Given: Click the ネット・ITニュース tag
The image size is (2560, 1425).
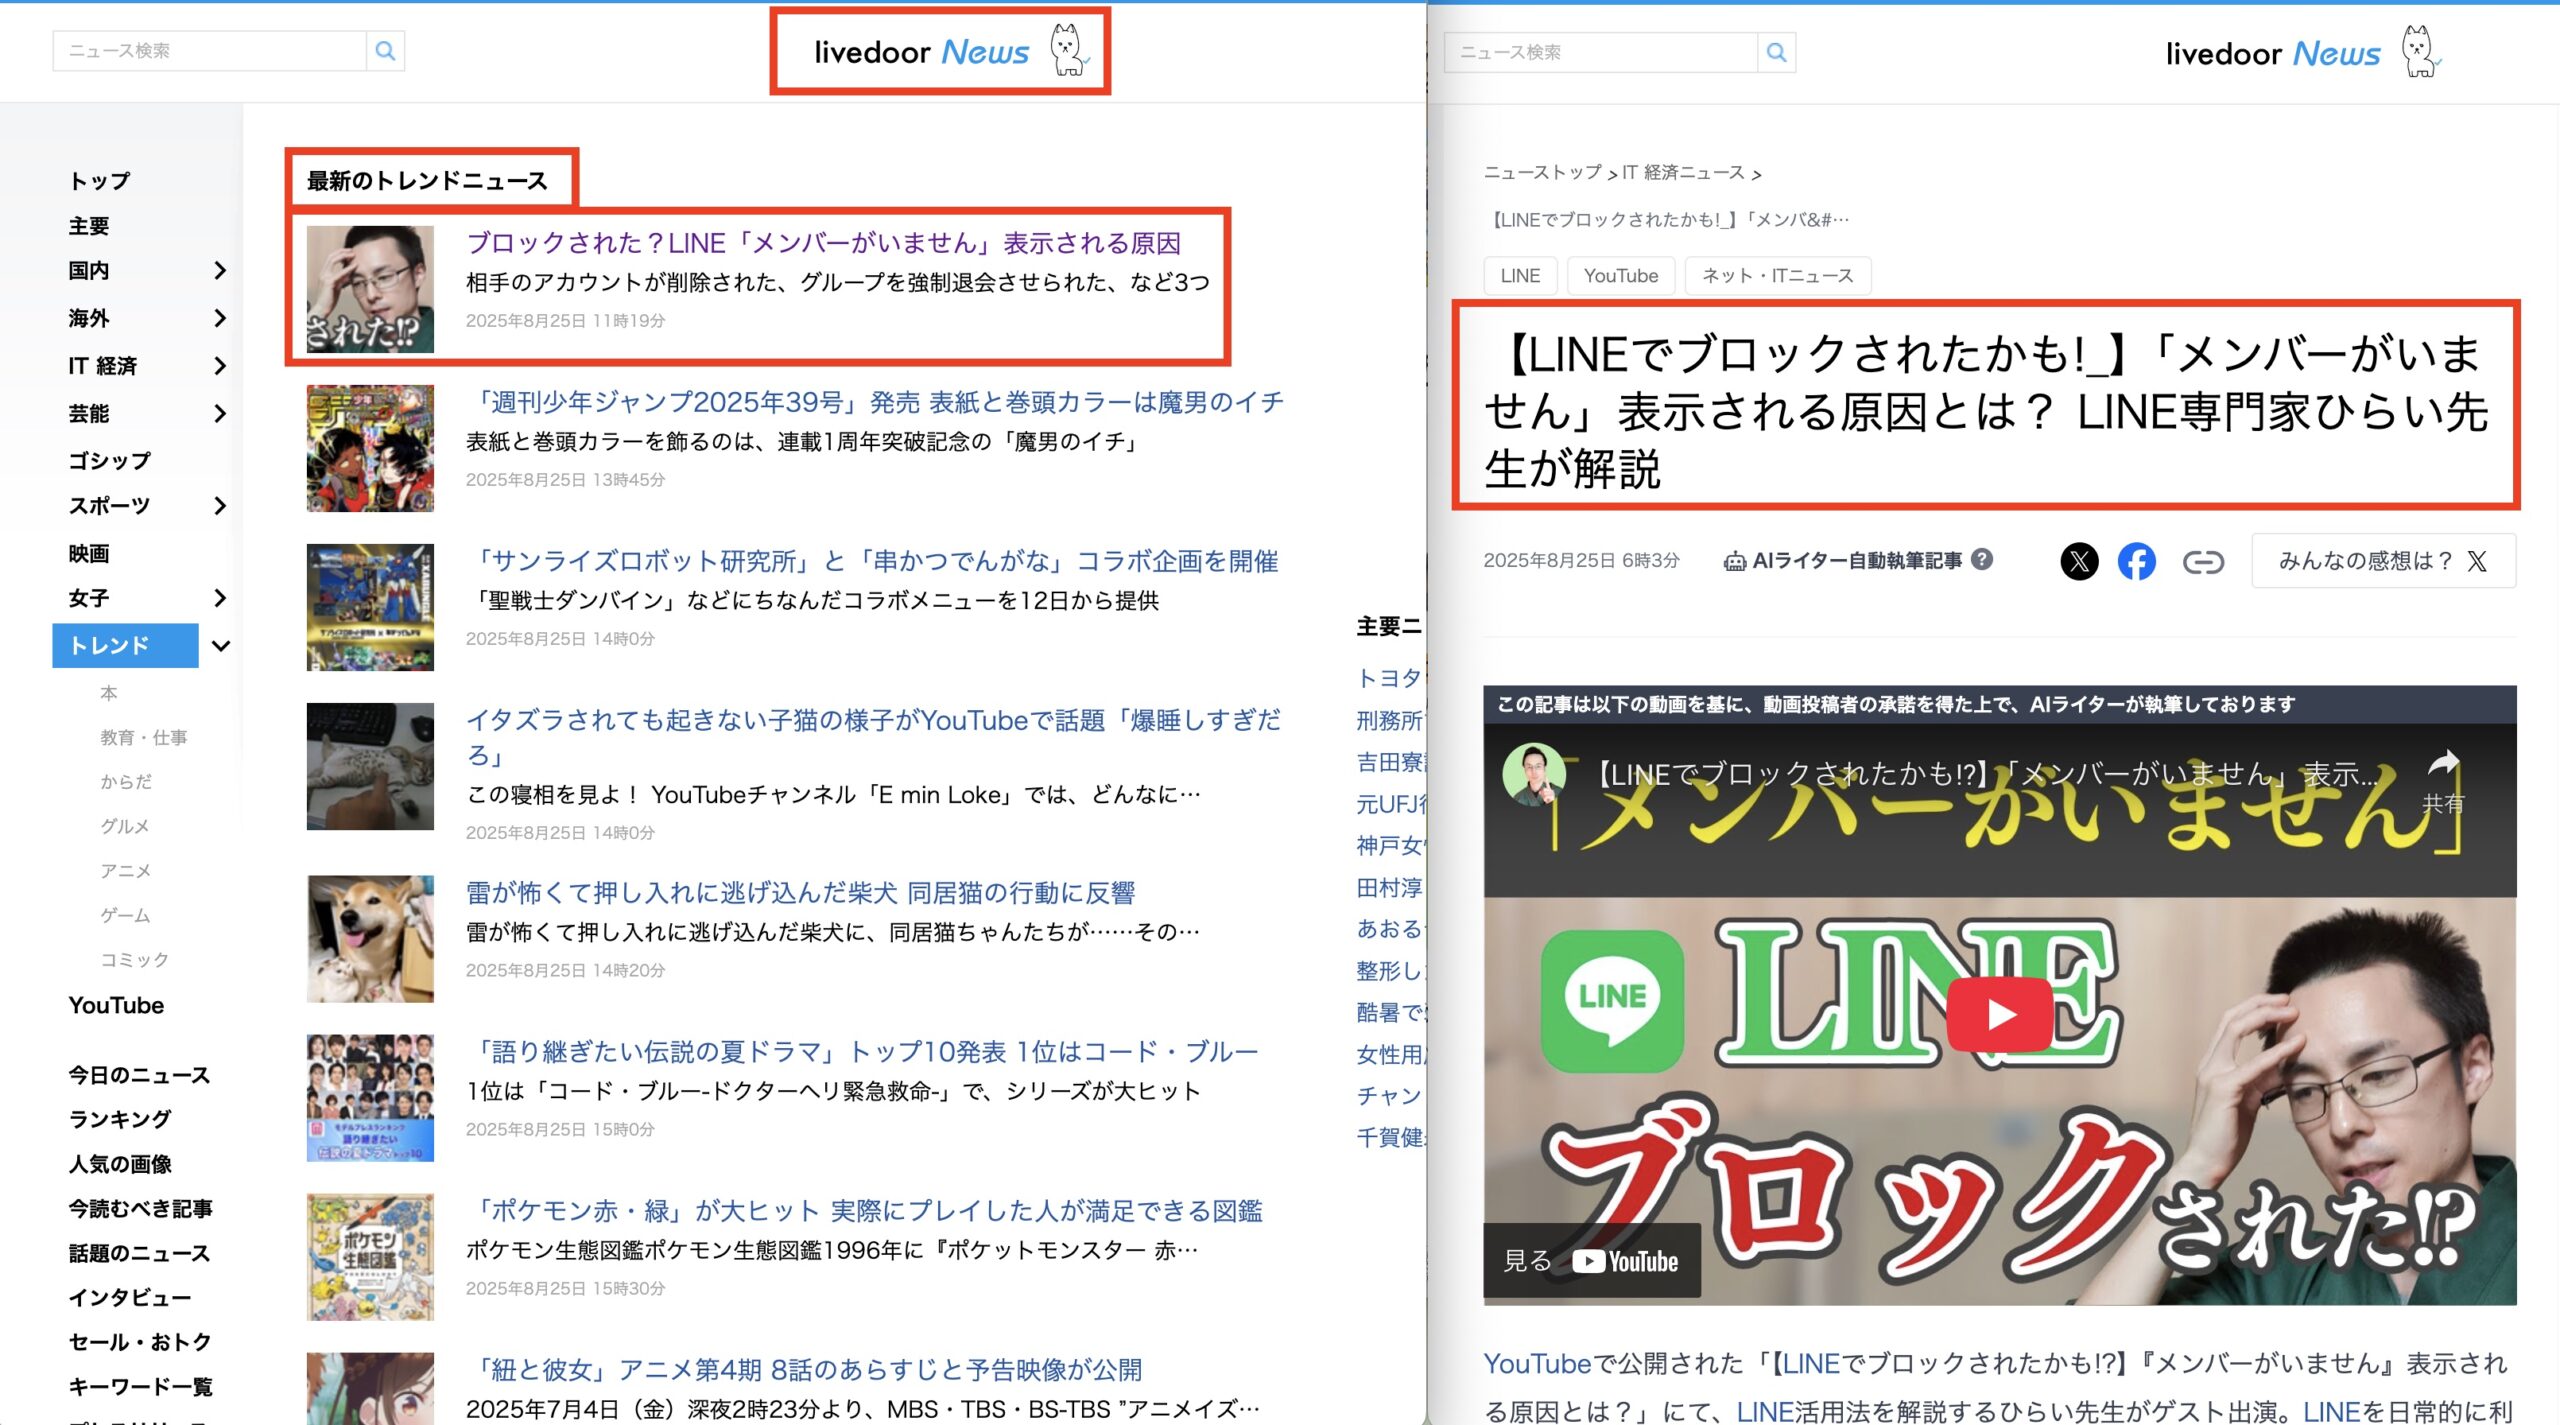Looking at the screenshot, I should coord(1777,276).
